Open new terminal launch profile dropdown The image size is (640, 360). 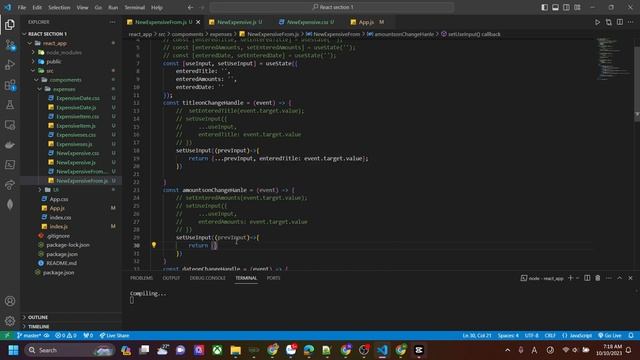578,278
